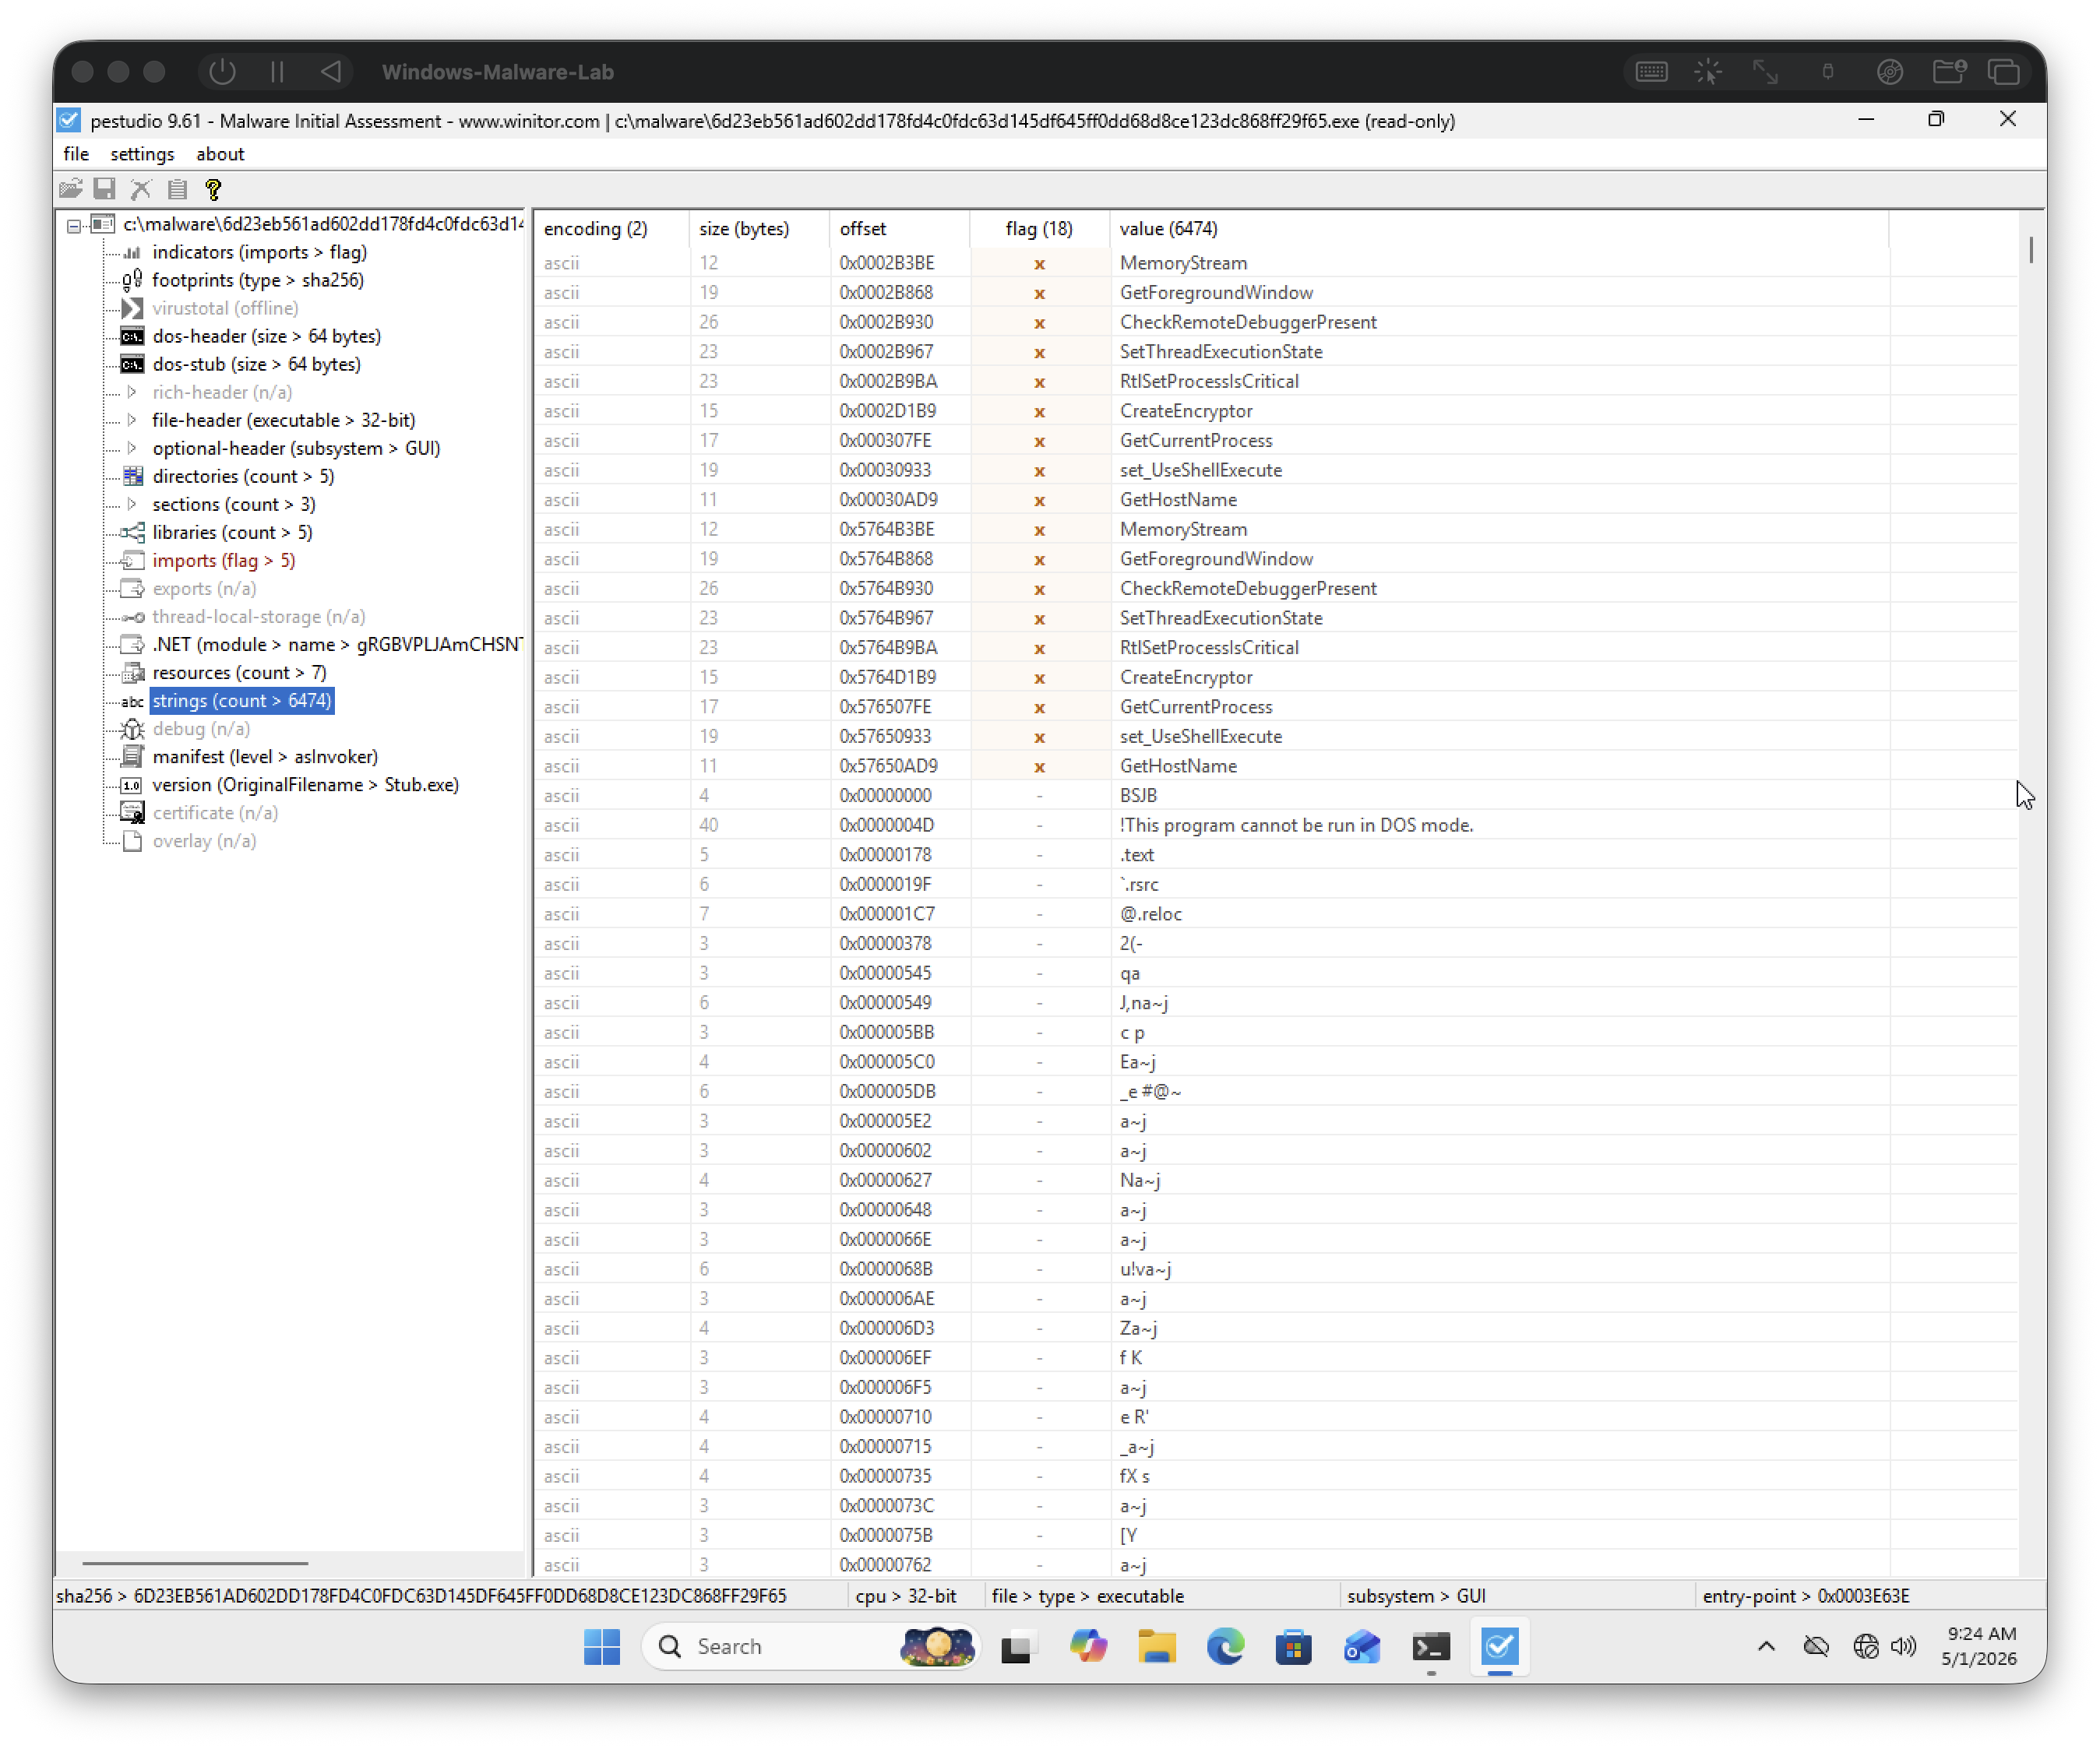Click the help question mark toolbar icon
Viewport: 2100px width, 1749px height.
(x=213, y=188)
